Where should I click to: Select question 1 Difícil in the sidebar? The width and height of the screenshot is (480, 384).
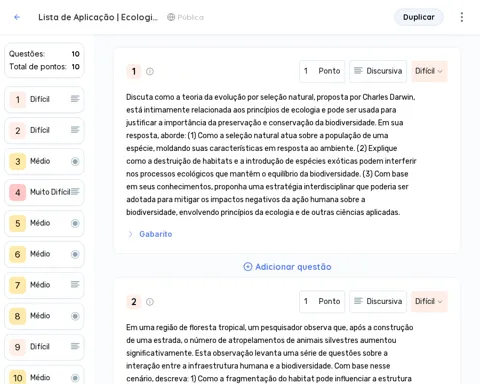tap(44, 99)
